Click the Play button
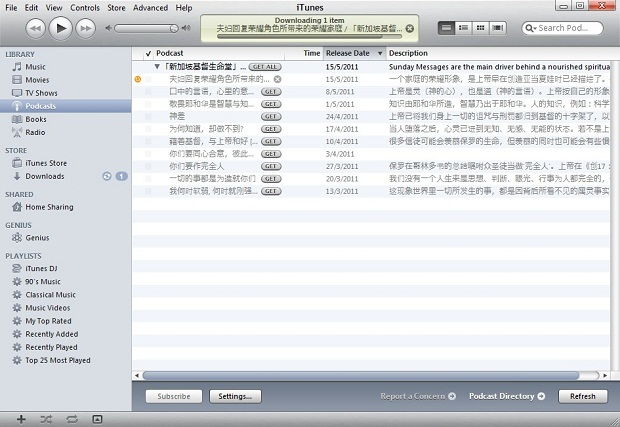This screenshot has height=427, width=620. click(x=60, y=28)
